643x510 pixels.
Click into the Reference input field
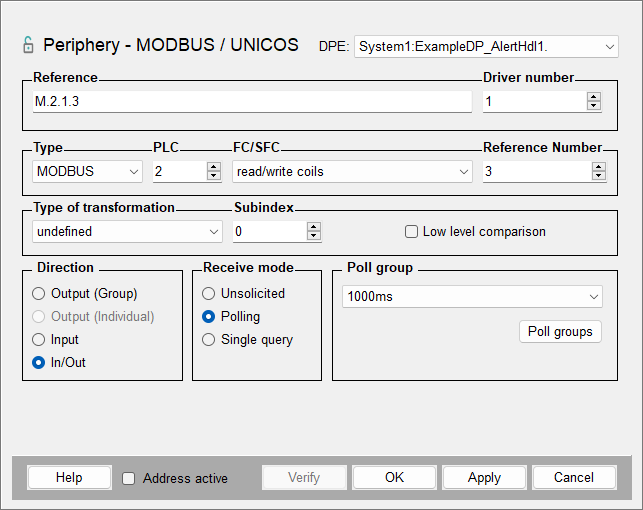coord(252,101)
